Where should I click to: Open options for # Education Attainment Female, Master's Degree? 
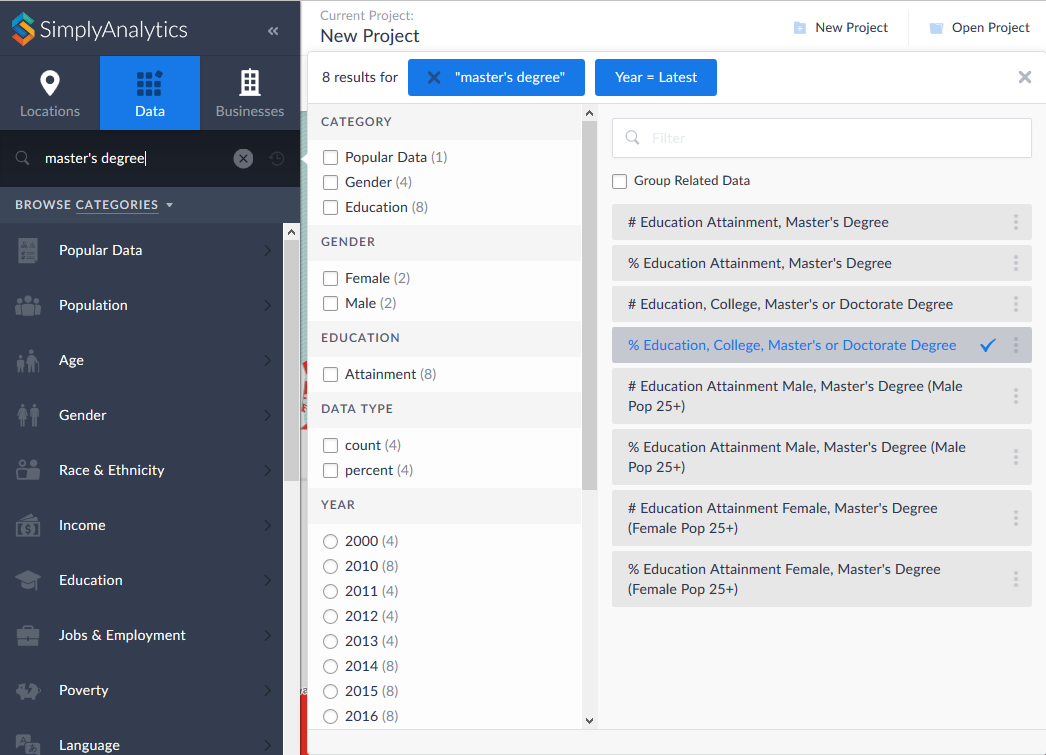(x=1015, y=518)
